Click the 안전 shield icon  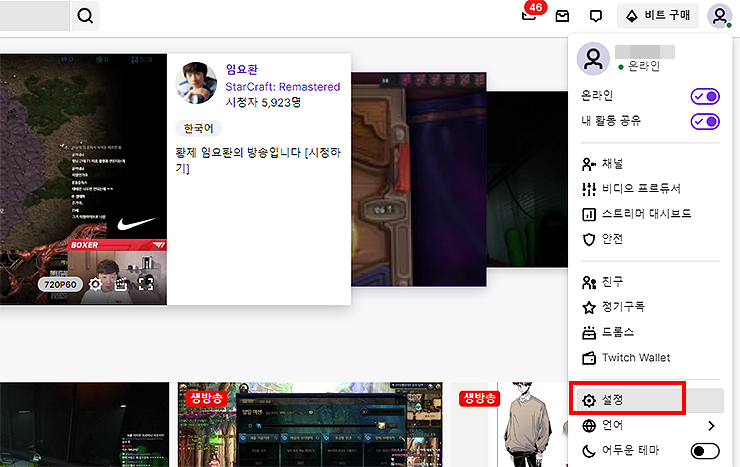pyautogui.click(x=589, y=240)
